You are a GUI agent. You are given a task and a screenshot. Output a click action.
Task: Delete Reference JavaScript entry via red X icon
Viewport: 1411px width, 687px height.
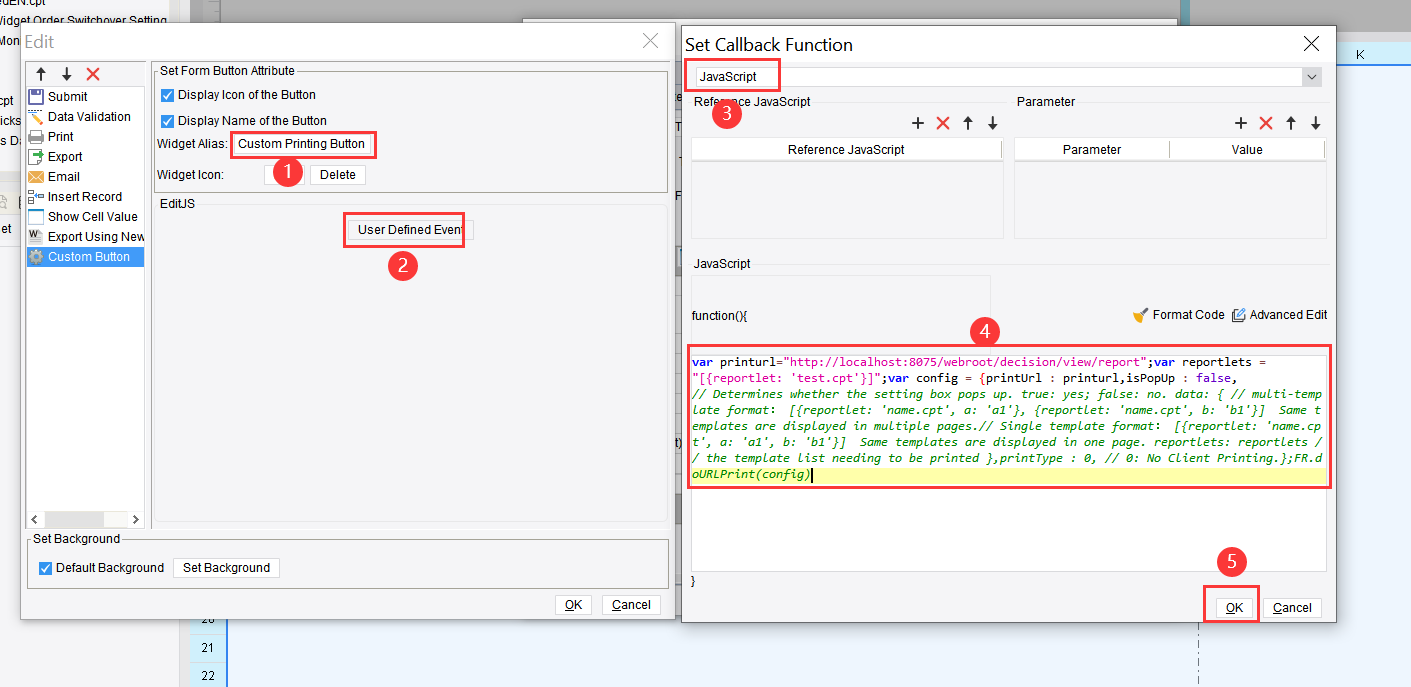coord(942,123)
